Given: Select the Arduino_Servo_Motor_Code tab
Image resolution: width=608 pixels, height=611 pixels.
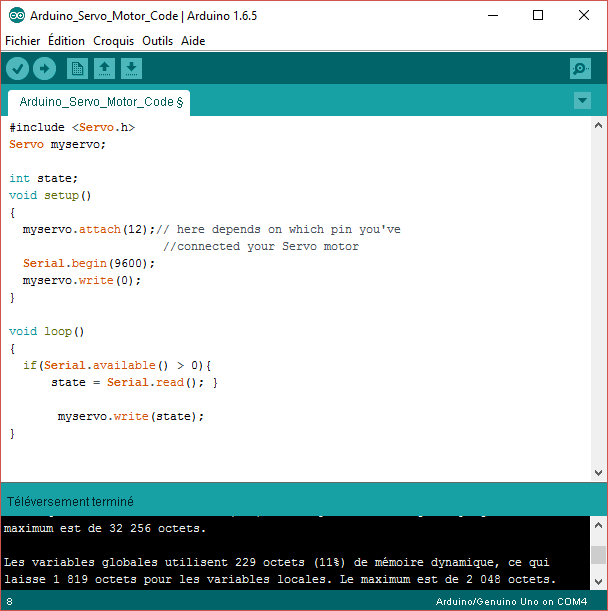Looking at the screenshot, I should click(99, 102).
